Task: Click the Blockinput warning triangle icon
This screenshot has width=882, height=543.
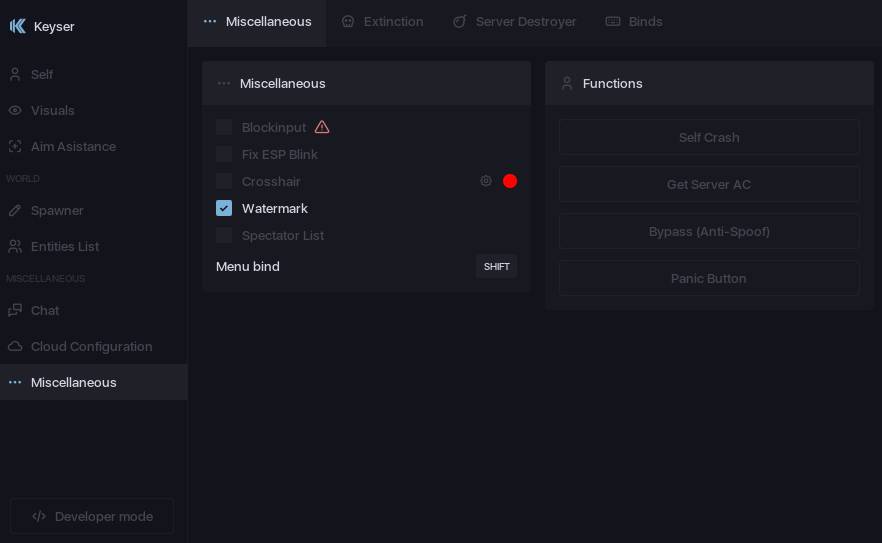Action: [x=322, y=127]
